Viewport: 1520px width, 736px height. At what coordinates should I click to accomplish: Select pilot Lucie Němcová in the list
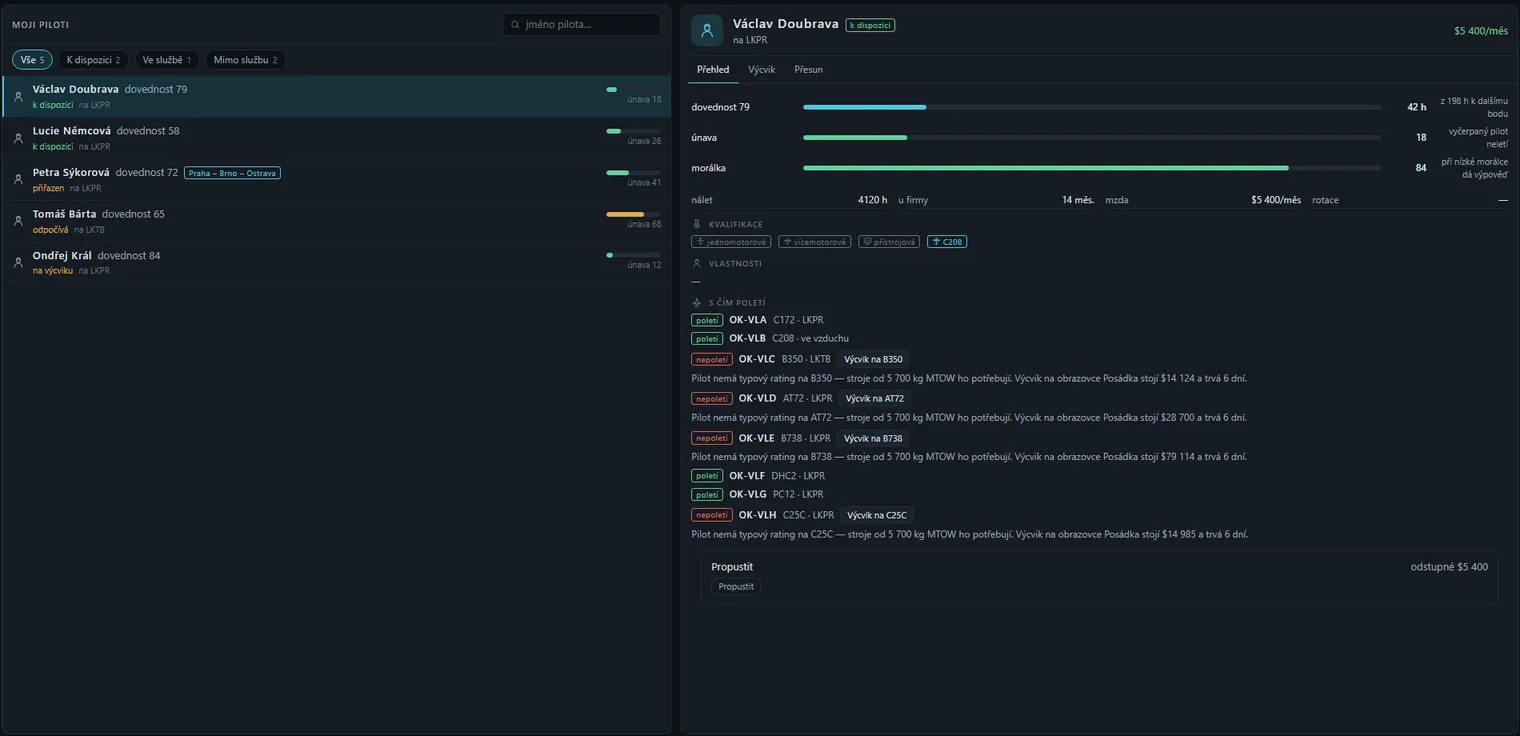point(336,138)
